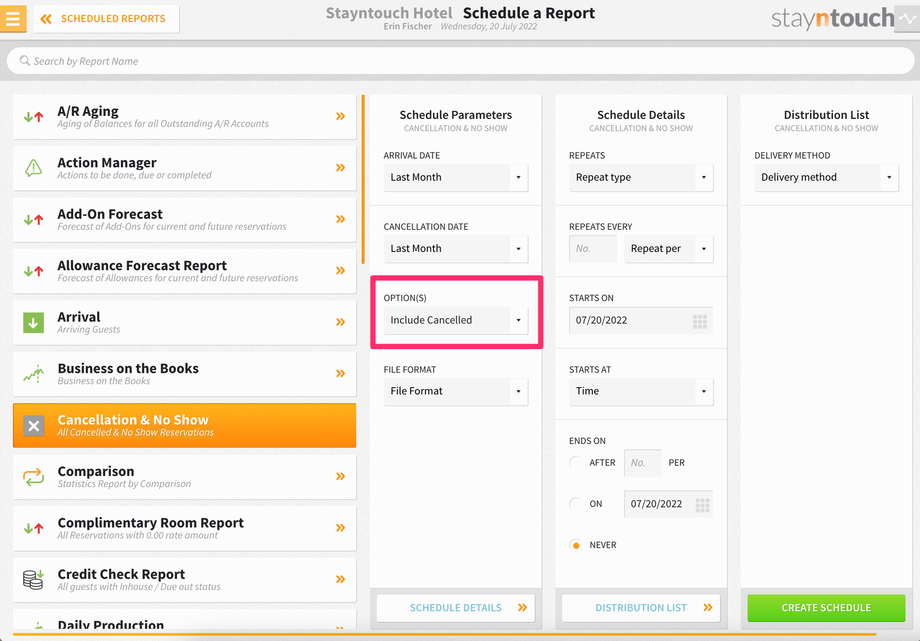Image resolution: width=920 pixels, height=641 pixels.
Task: Expand the Option(s) Include Cancelled dropdown
Action: [x=456, y=320]
